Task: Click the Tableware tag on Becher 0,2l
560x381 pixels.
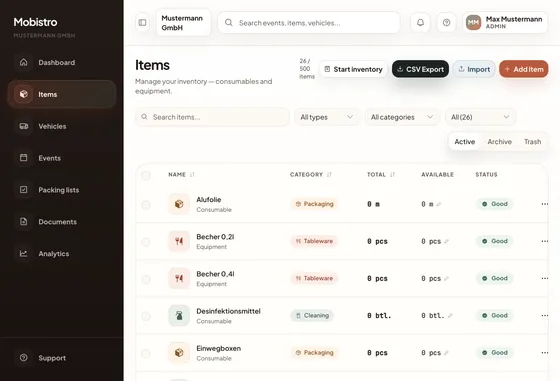Action: (314, 241)
